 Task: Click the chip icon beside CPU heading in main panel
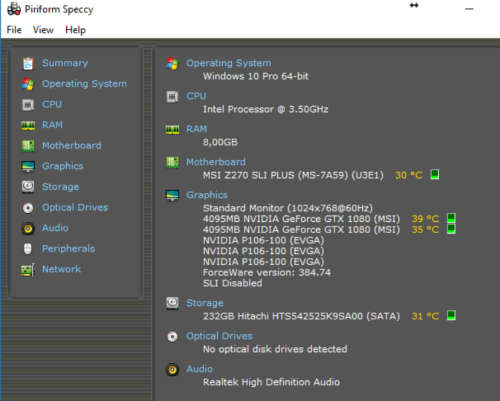[172, 97]
